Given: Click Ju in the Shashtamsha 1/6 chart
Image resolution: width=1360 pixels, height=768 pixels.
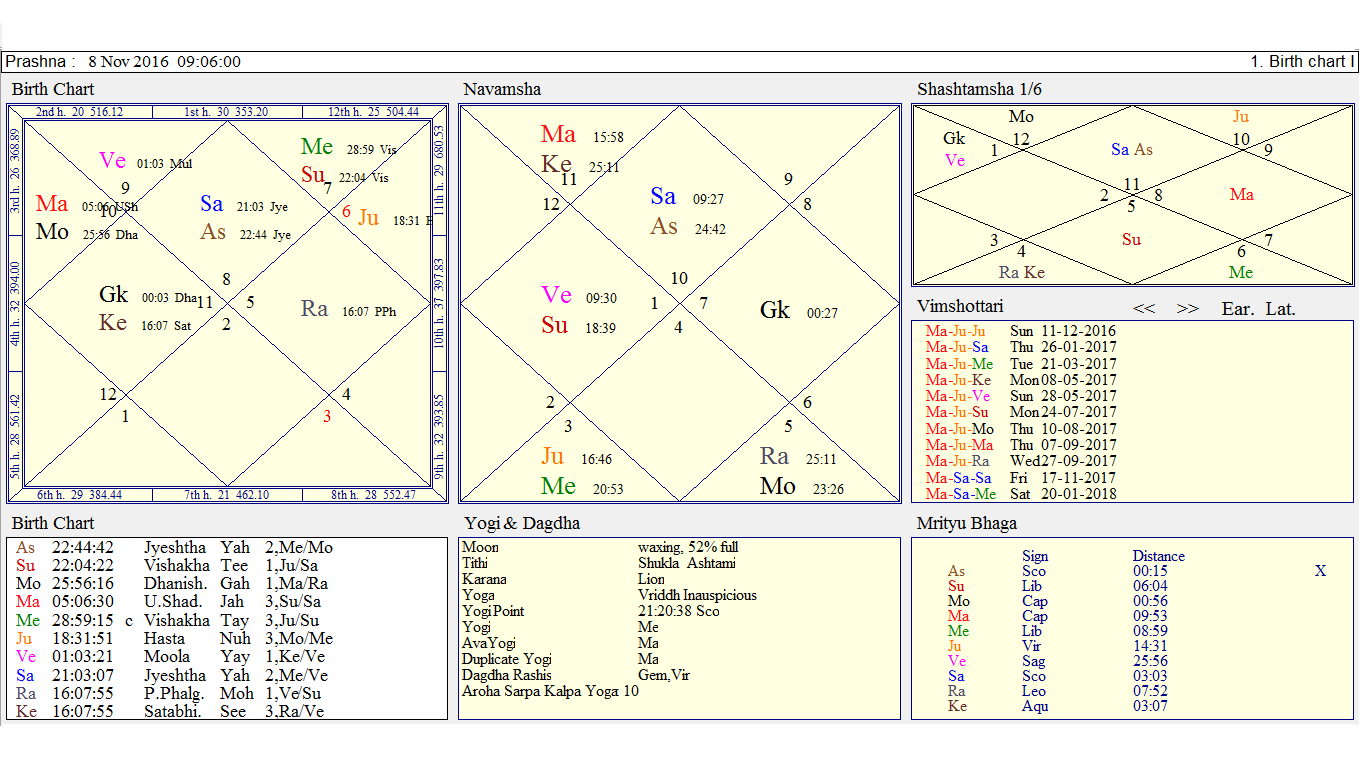Looking at the screenshot, I should pyautogui.click(x=1242, y=116).
